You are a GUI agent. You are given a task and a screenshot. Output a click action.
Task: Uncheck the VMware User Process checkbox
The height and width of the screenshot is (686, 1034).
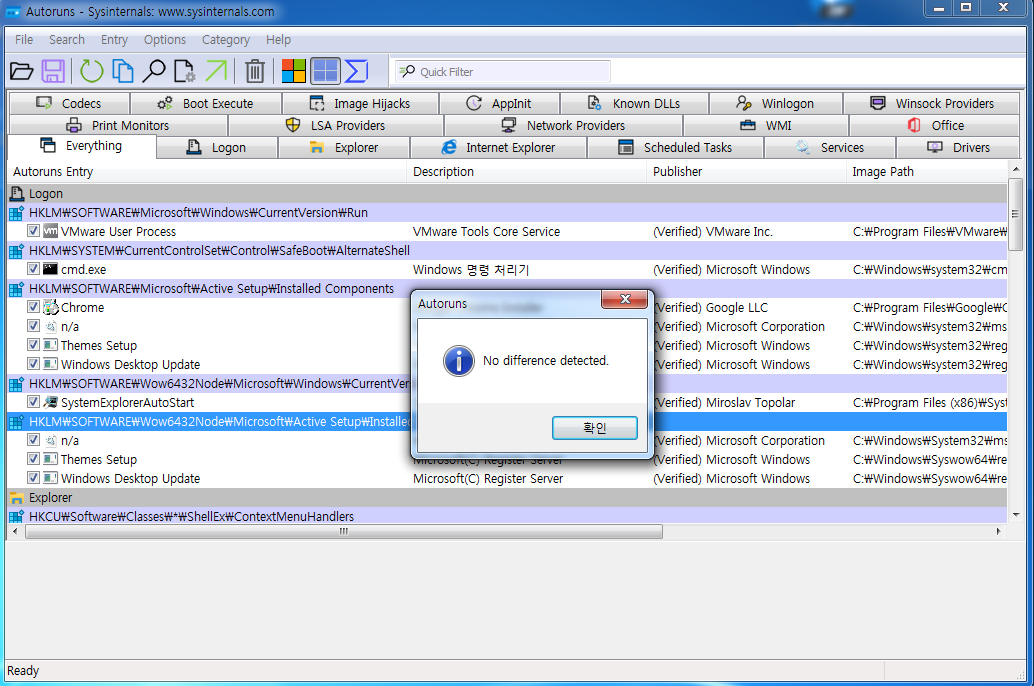(33, 231)
